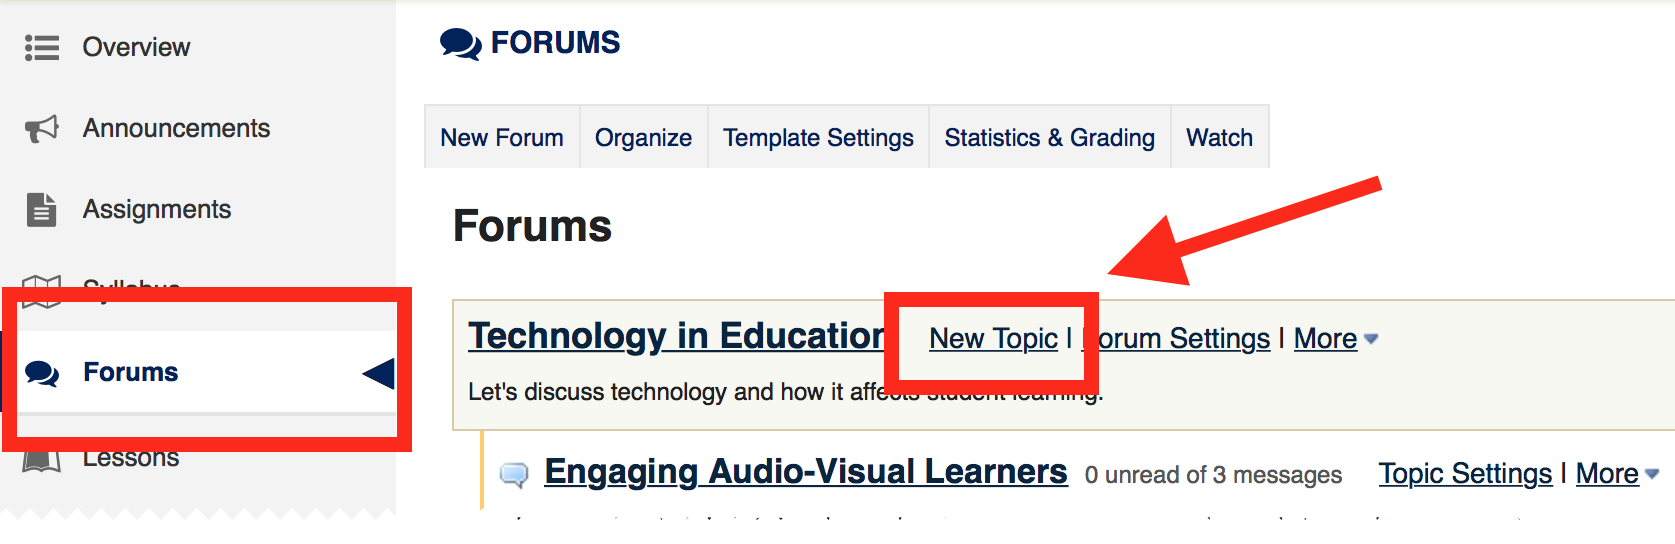Viewport: 1675px width, 544px height.
Task: Click the Lessons book icon
Action: click(41, 460)
